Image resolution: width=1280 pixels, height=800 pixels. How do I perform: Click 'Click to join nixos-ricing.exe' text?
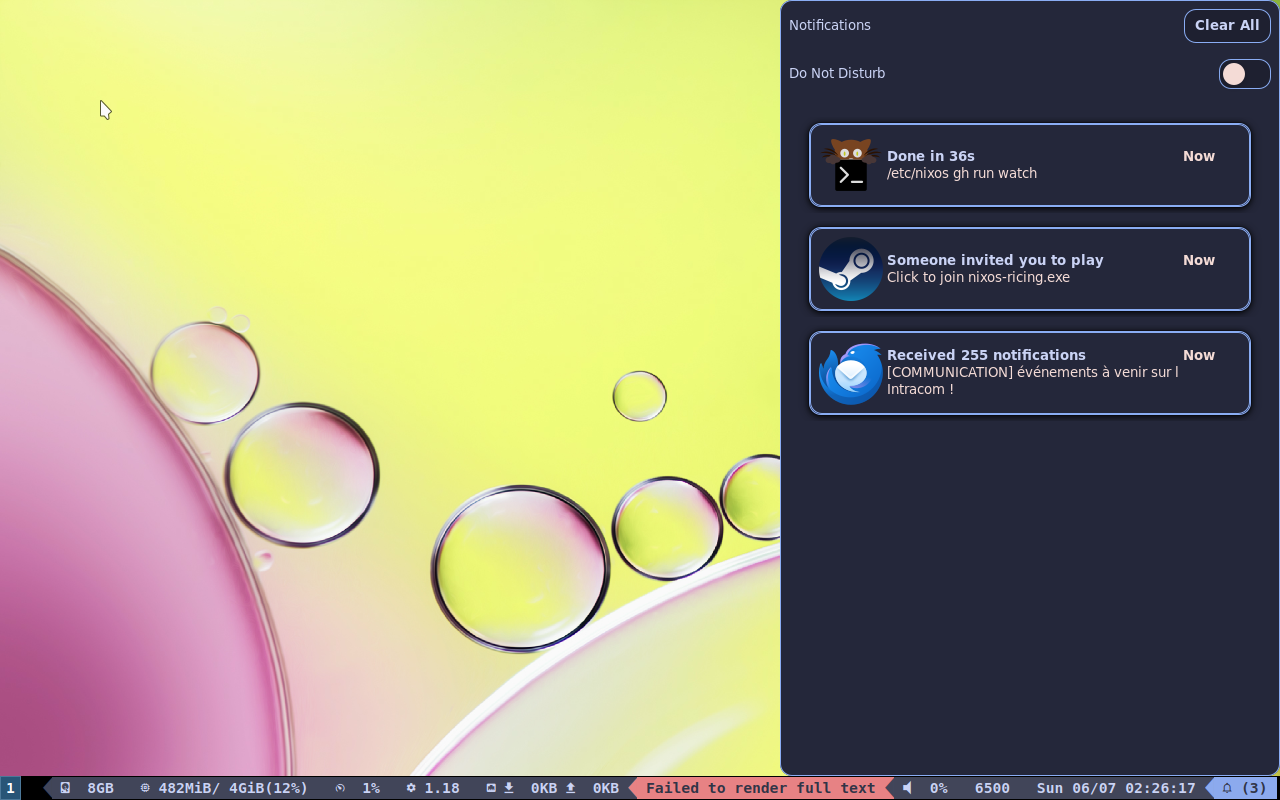point(978,277)
